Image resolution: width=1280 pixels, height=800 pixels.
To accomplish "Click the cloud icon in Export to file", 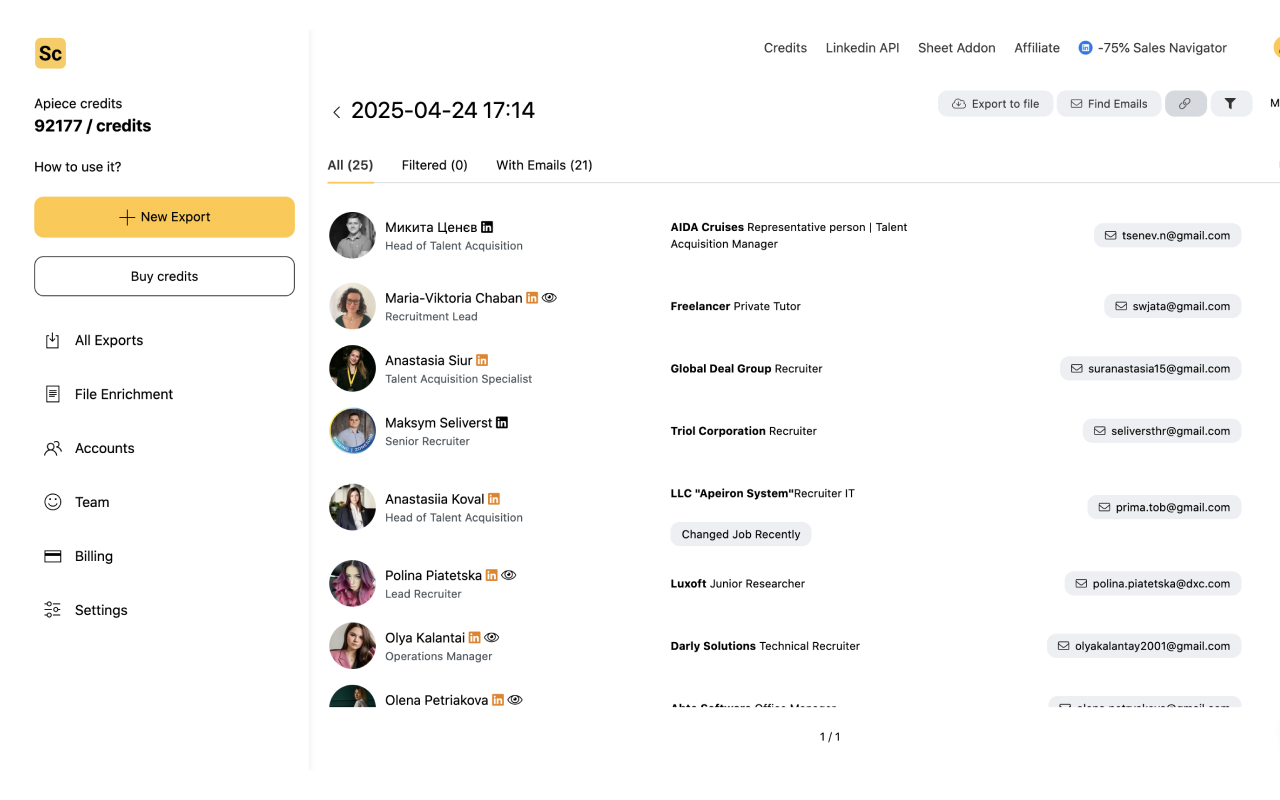I will click(959, 104).
